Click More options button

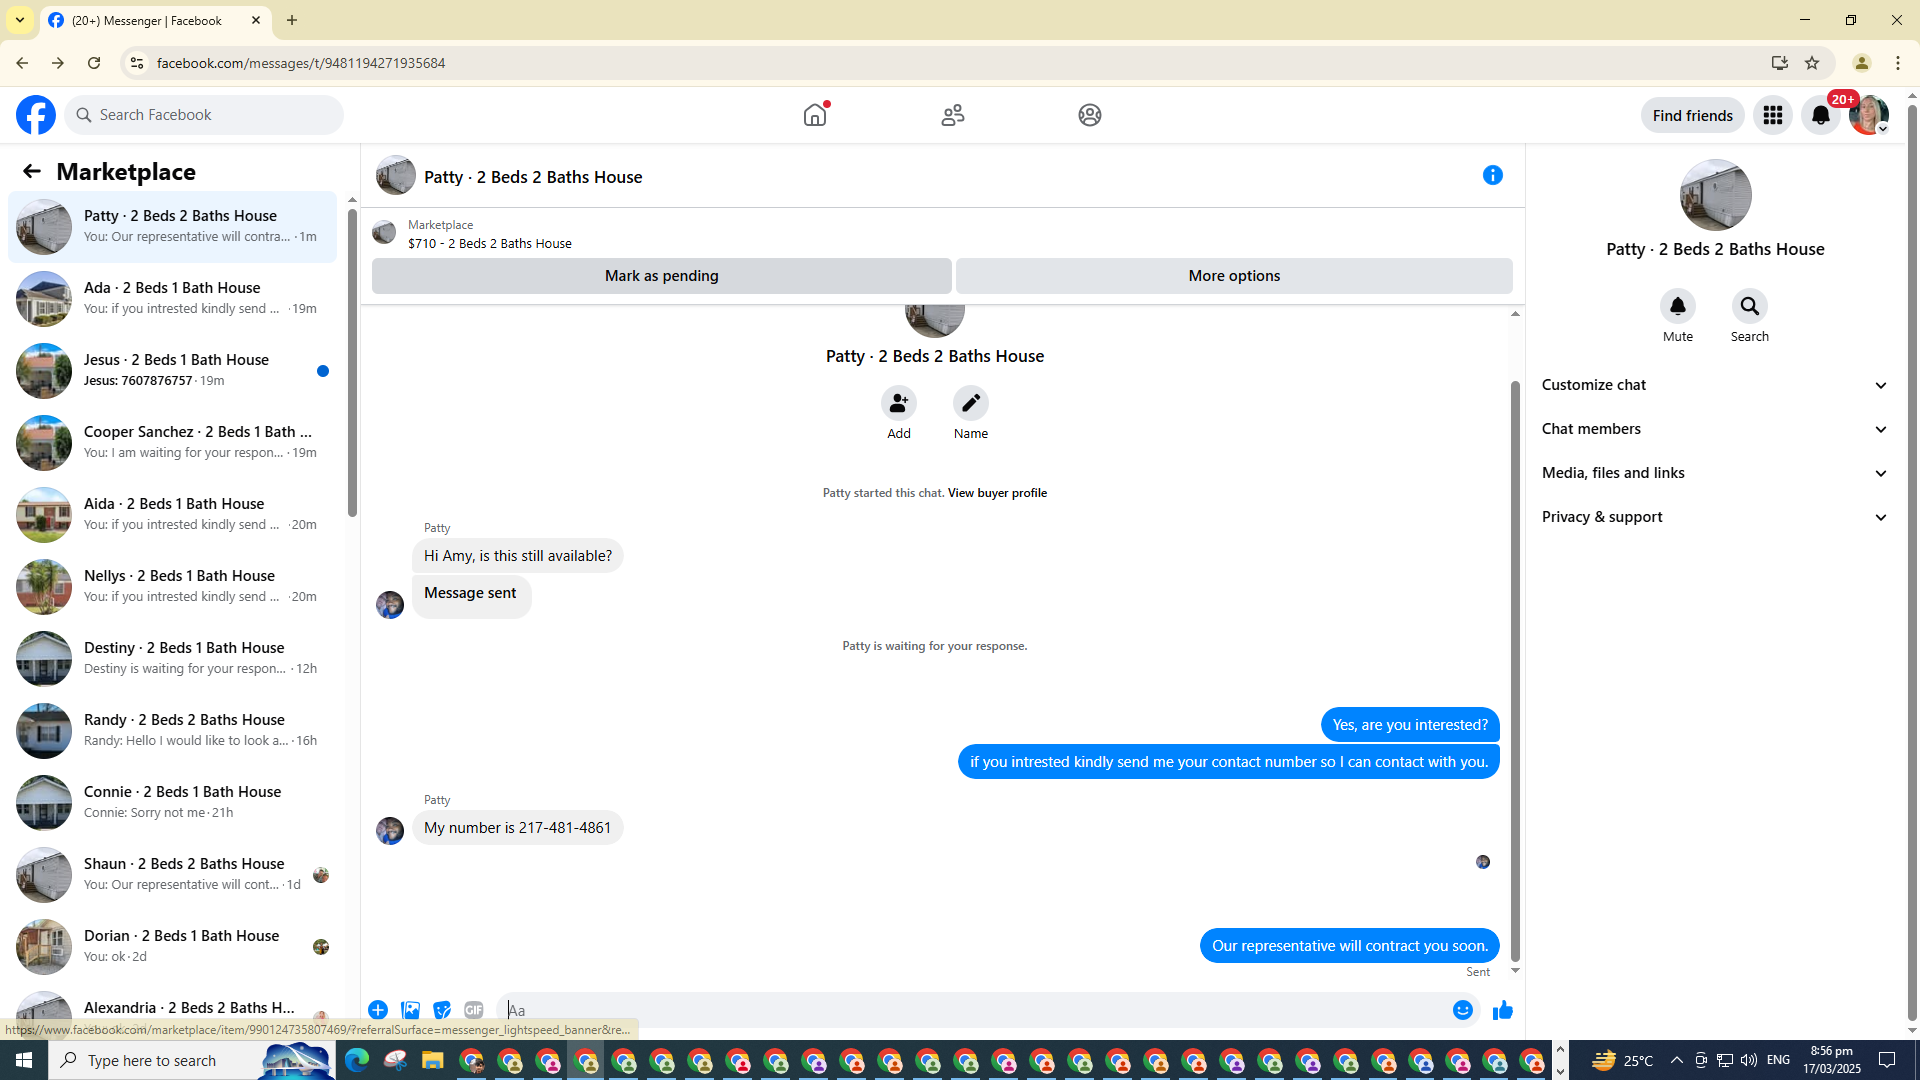tap(1234, 276)
